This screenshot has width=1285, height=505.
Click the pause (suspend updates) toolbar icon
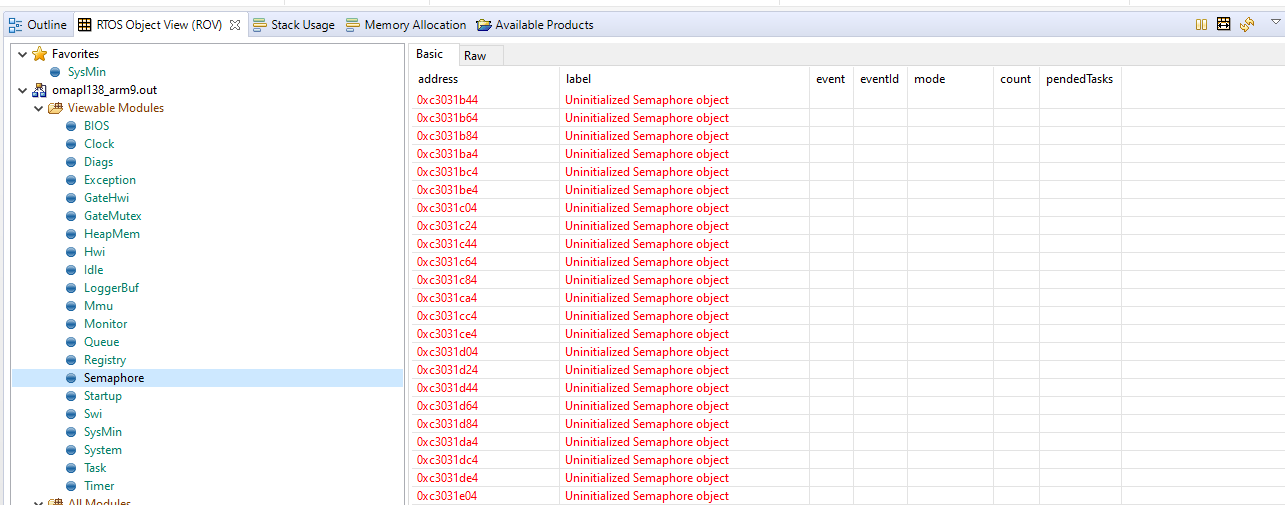pyautogui.click(x=1201, y=24)
